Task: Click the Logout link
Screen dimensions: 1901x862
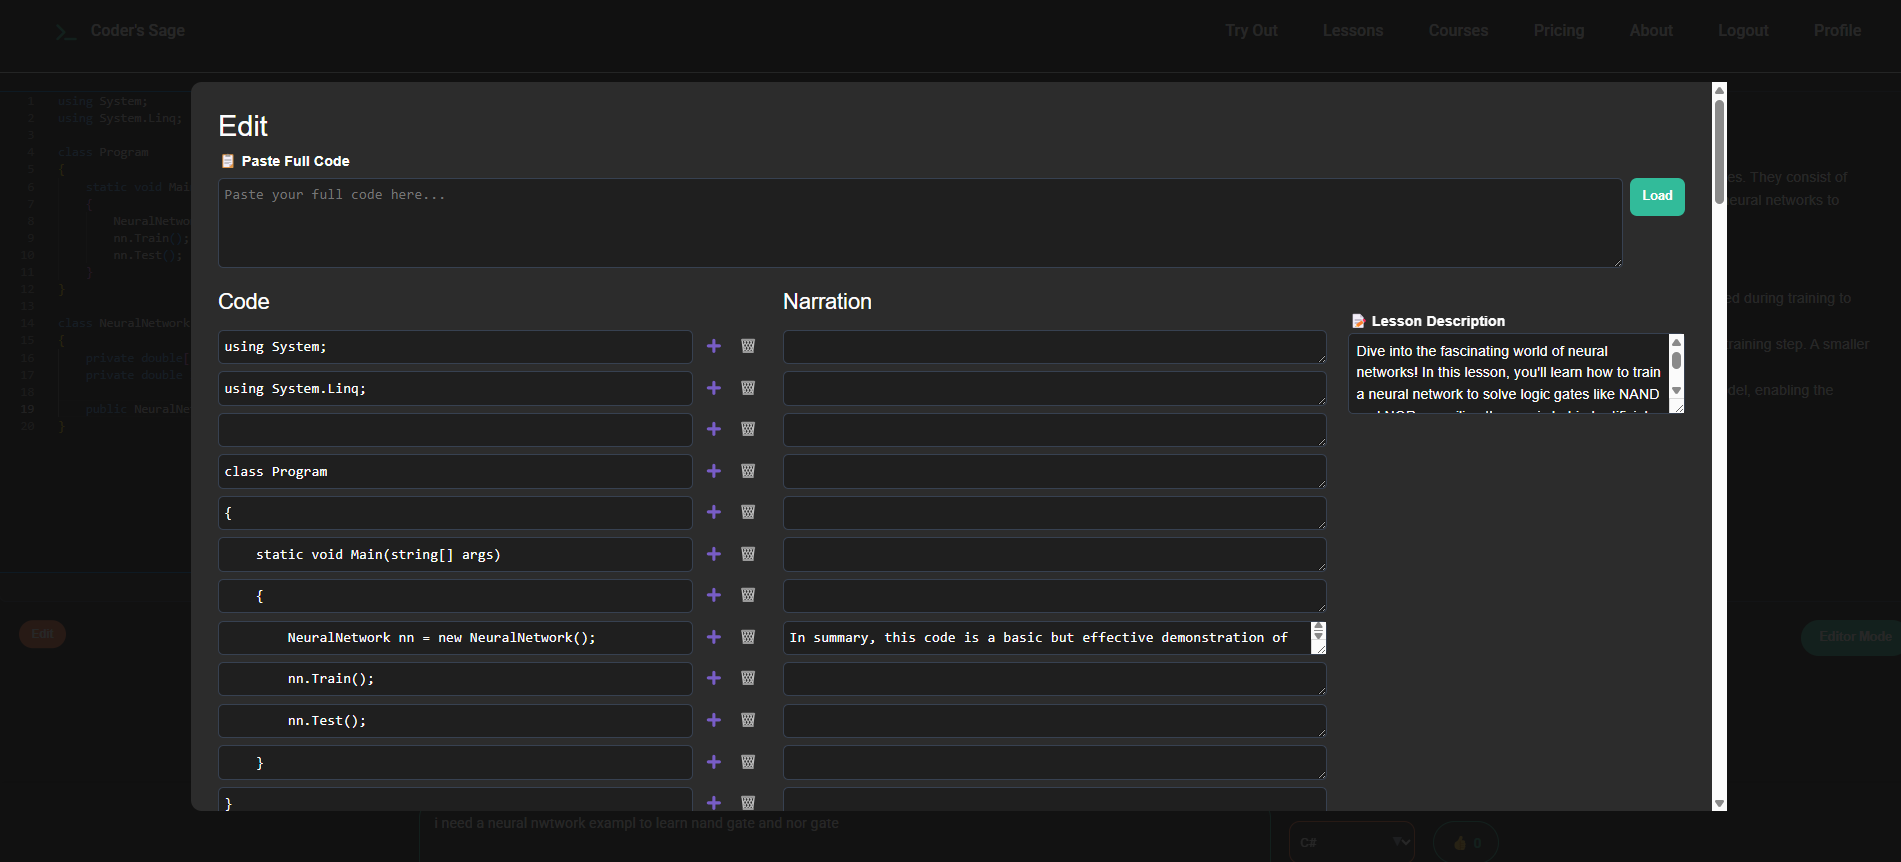Action: [1743, 31]
